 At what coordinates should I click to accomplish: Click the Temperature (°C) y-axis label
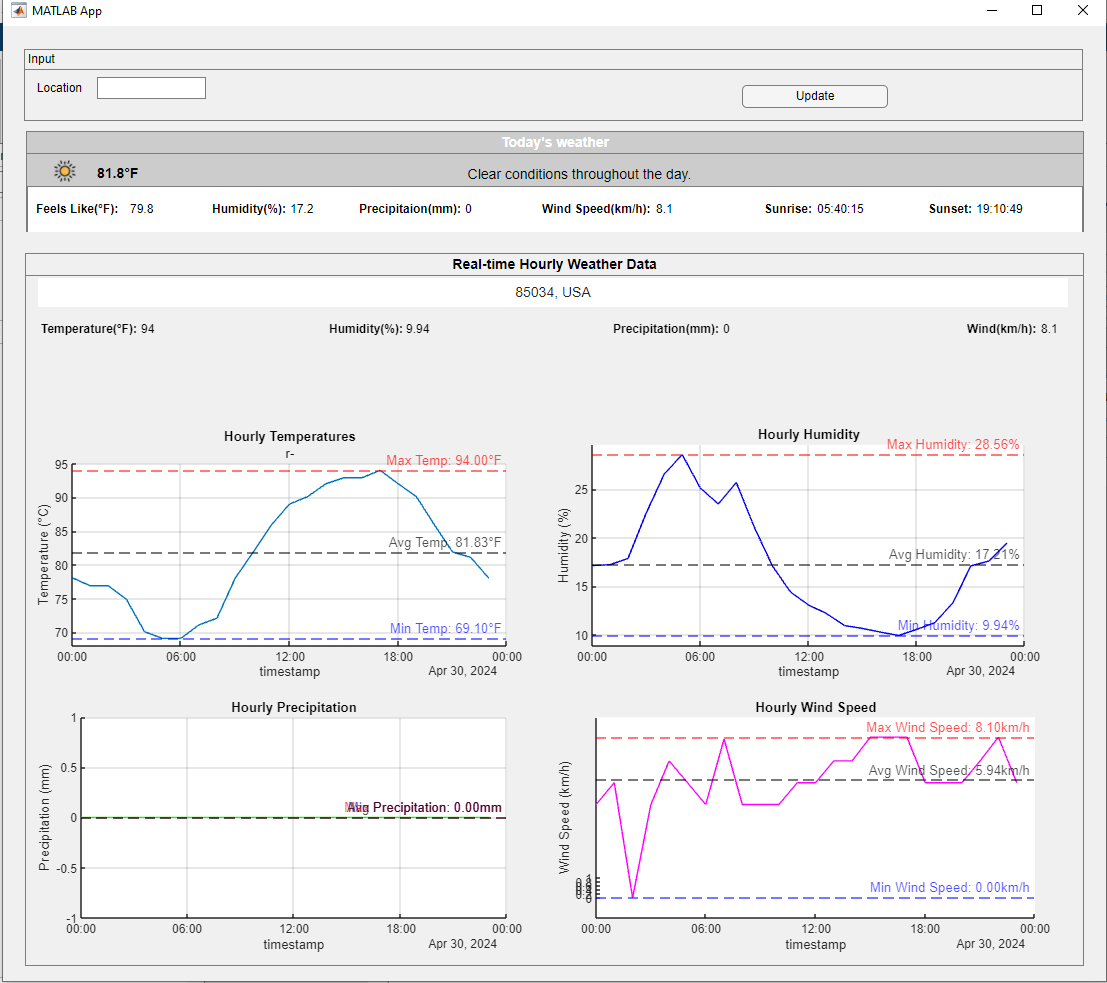point(44,554)
